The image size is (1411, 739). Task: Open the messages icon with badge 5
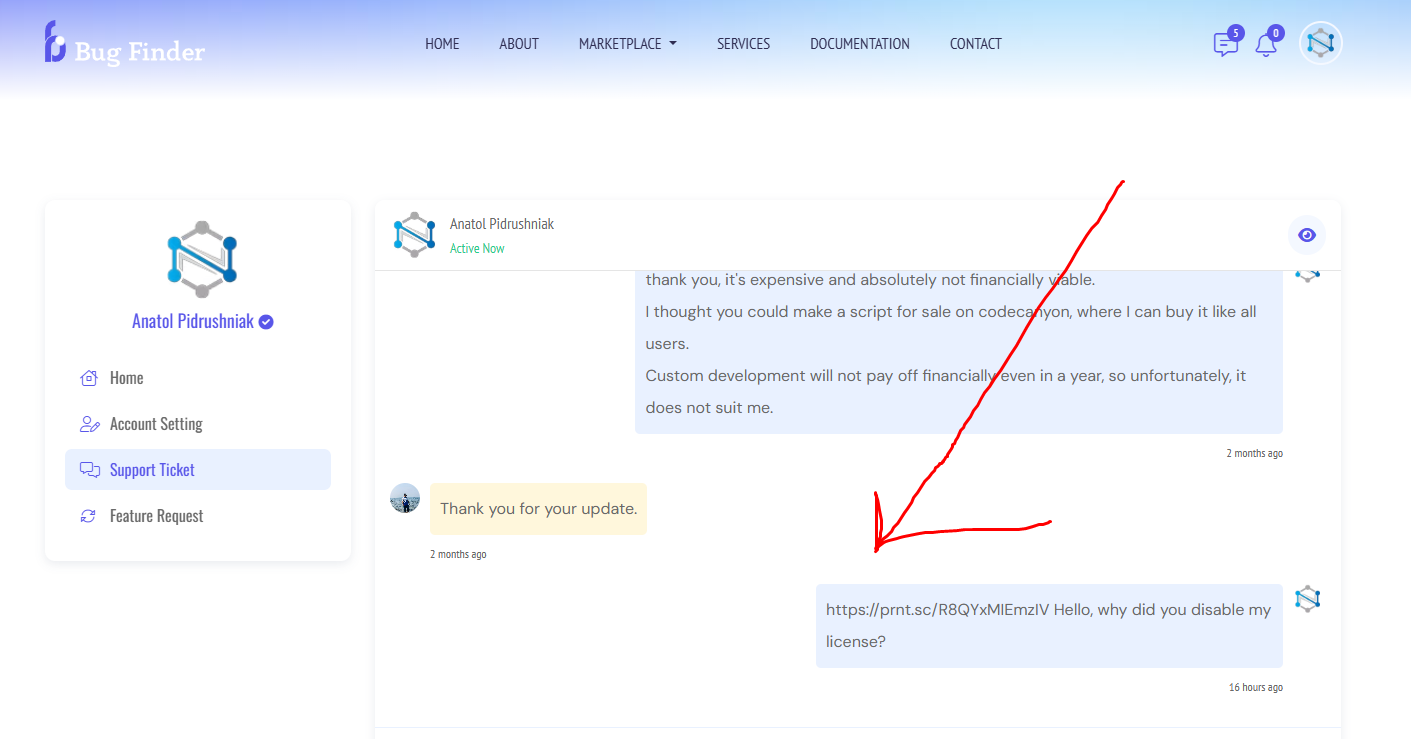(x=1225, y=44)
